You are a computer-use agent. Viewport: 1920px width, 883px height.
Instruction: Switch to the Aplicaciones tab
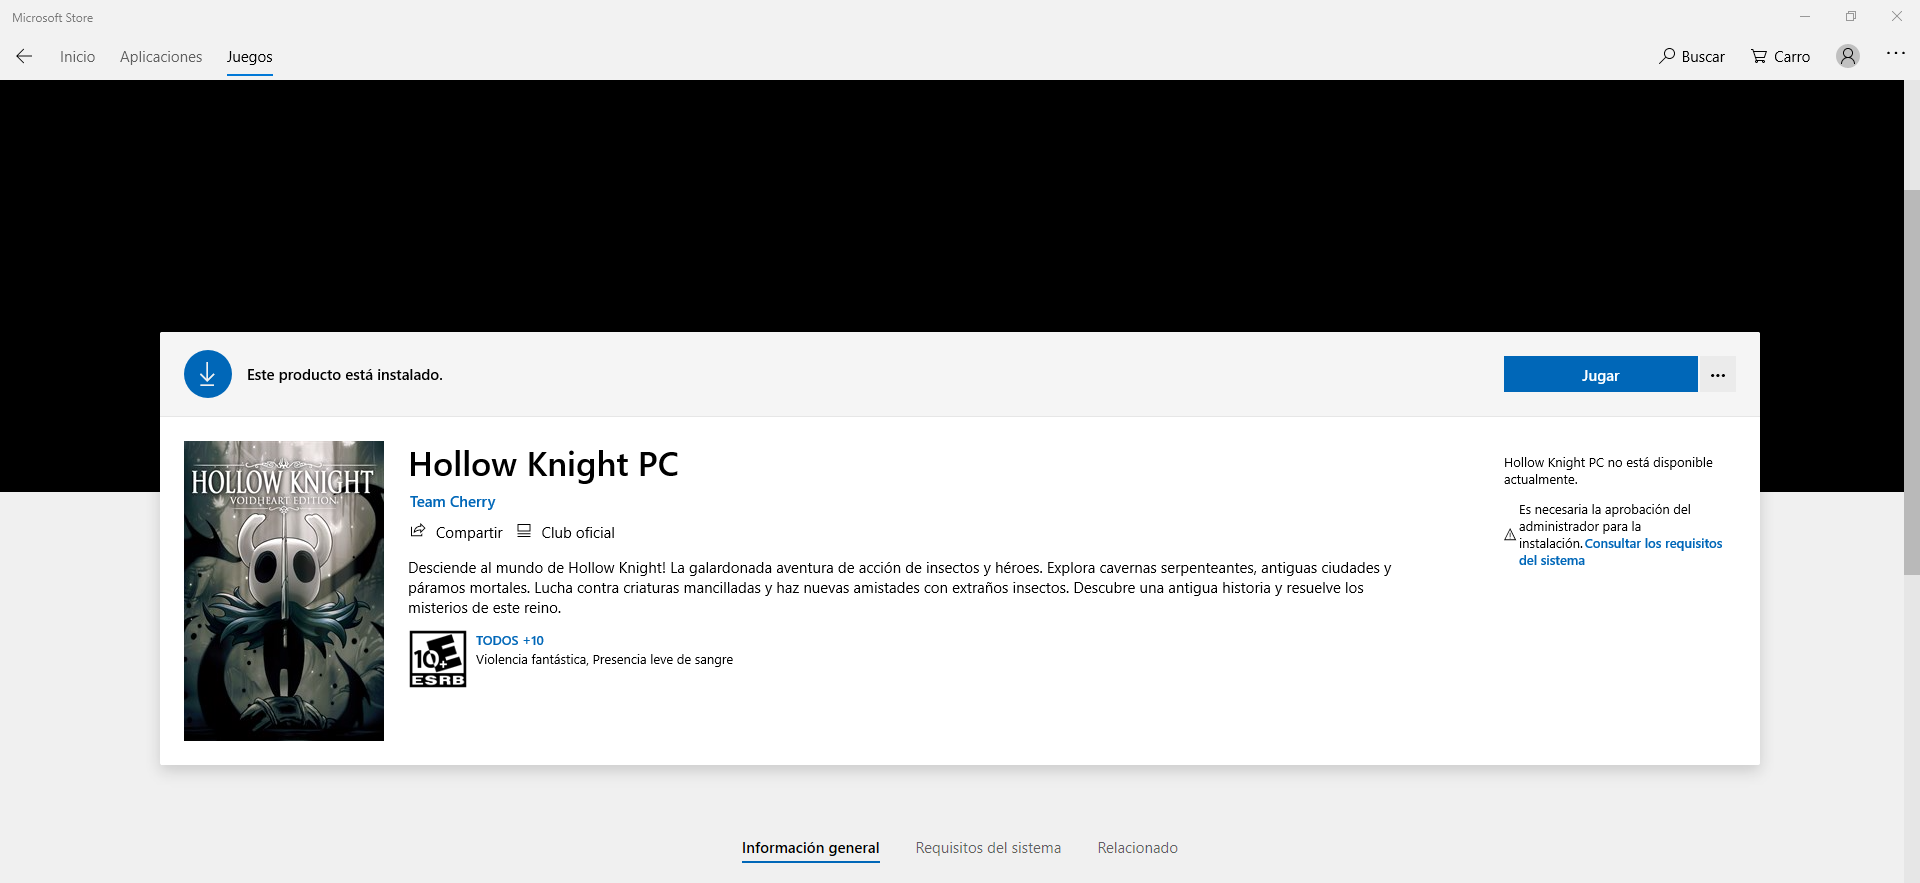[x=161, y=57]
